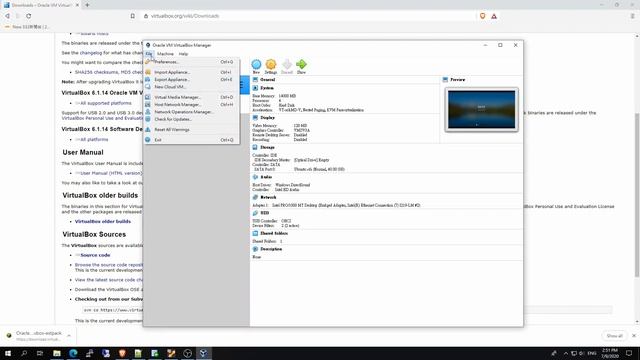The height and width of the screenshot is (360, 640).
Task: Open the System section heading
Action: tap(267, 88)
